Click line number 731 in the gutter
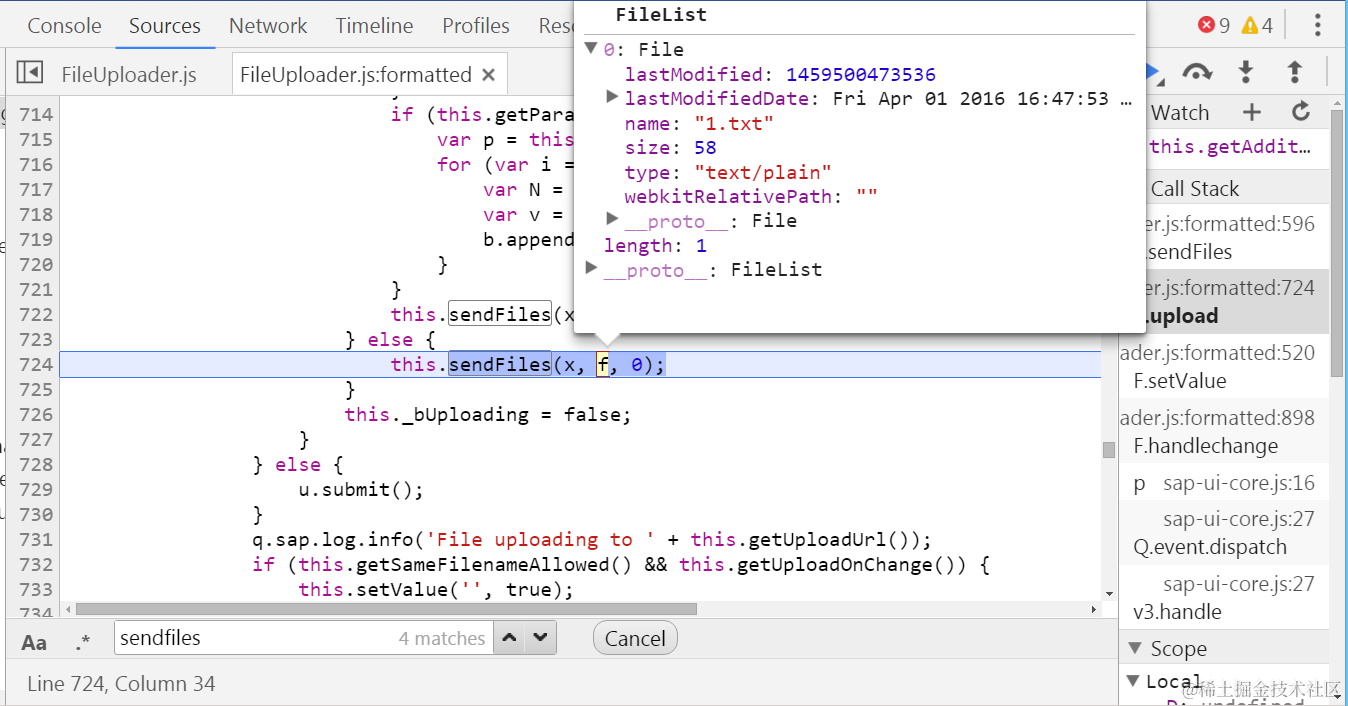Viewport: 1348px width, 706px height. point(36,539)
